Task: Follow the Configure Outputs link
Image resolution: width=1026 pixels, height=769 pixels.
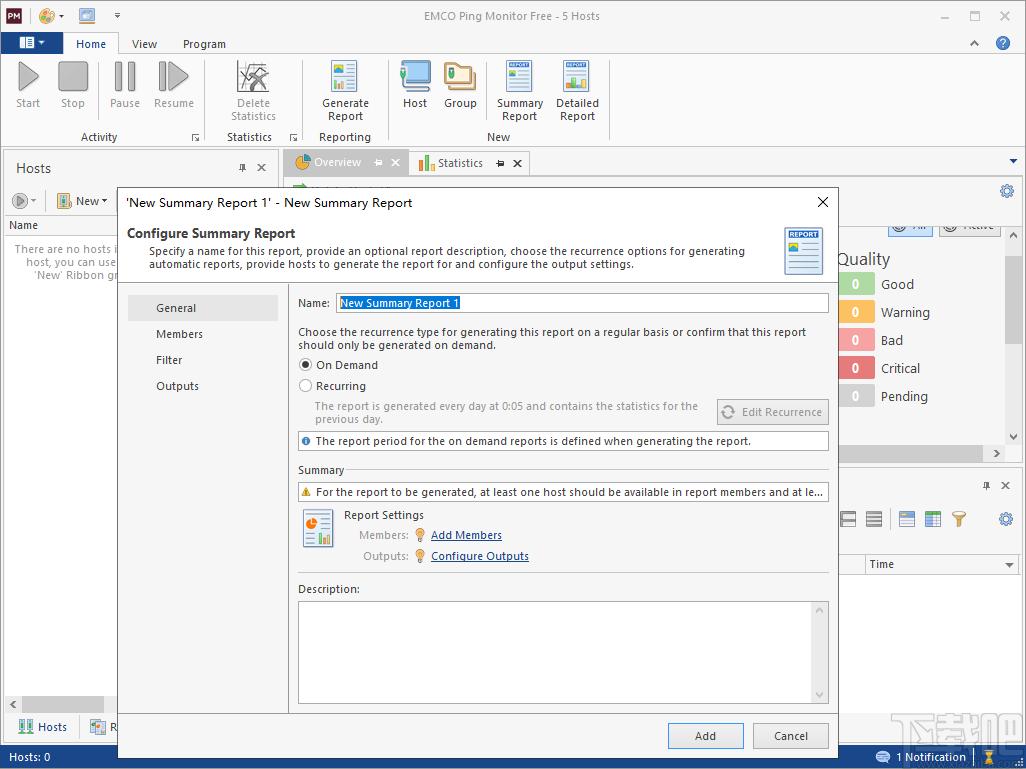Action: click(x=480, y=556)
